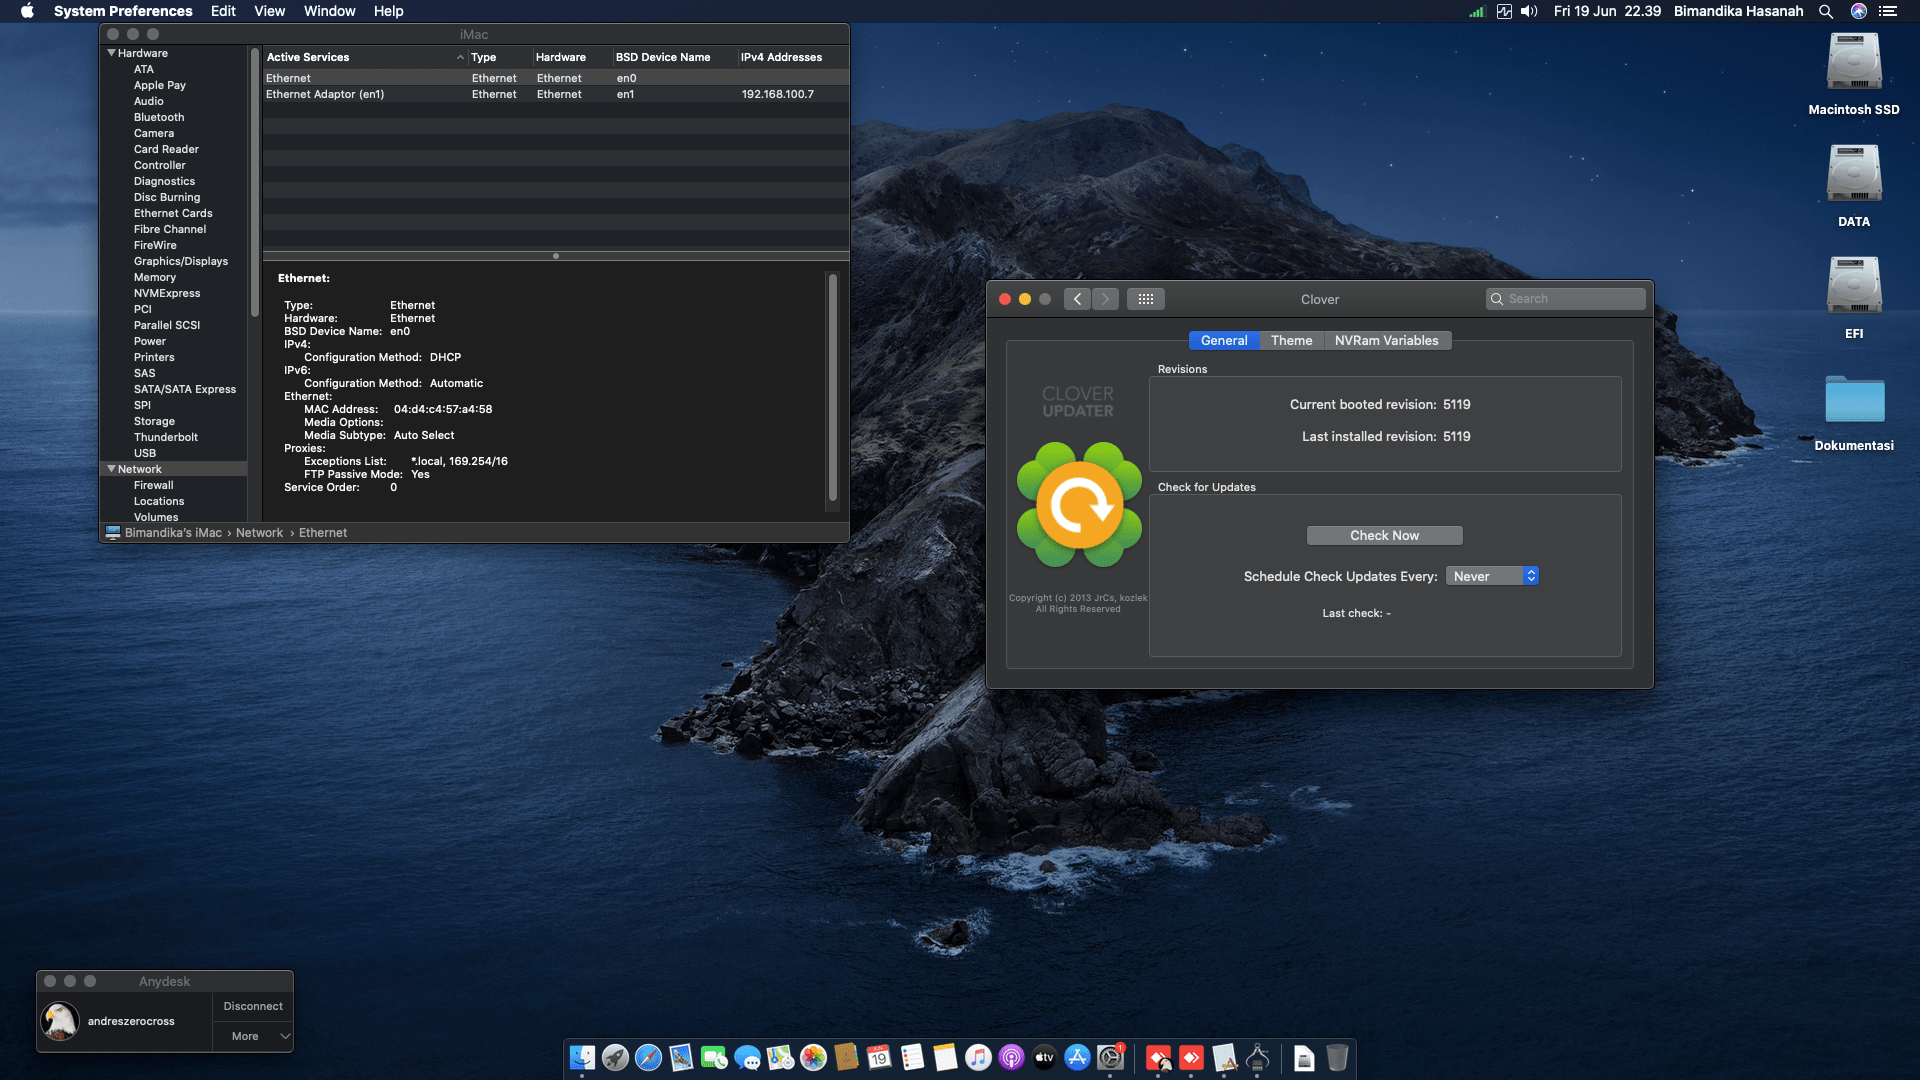Open Apple TV from the dock
This screenshot has height=1080, width=1920.
(x=1044, y=1057)
